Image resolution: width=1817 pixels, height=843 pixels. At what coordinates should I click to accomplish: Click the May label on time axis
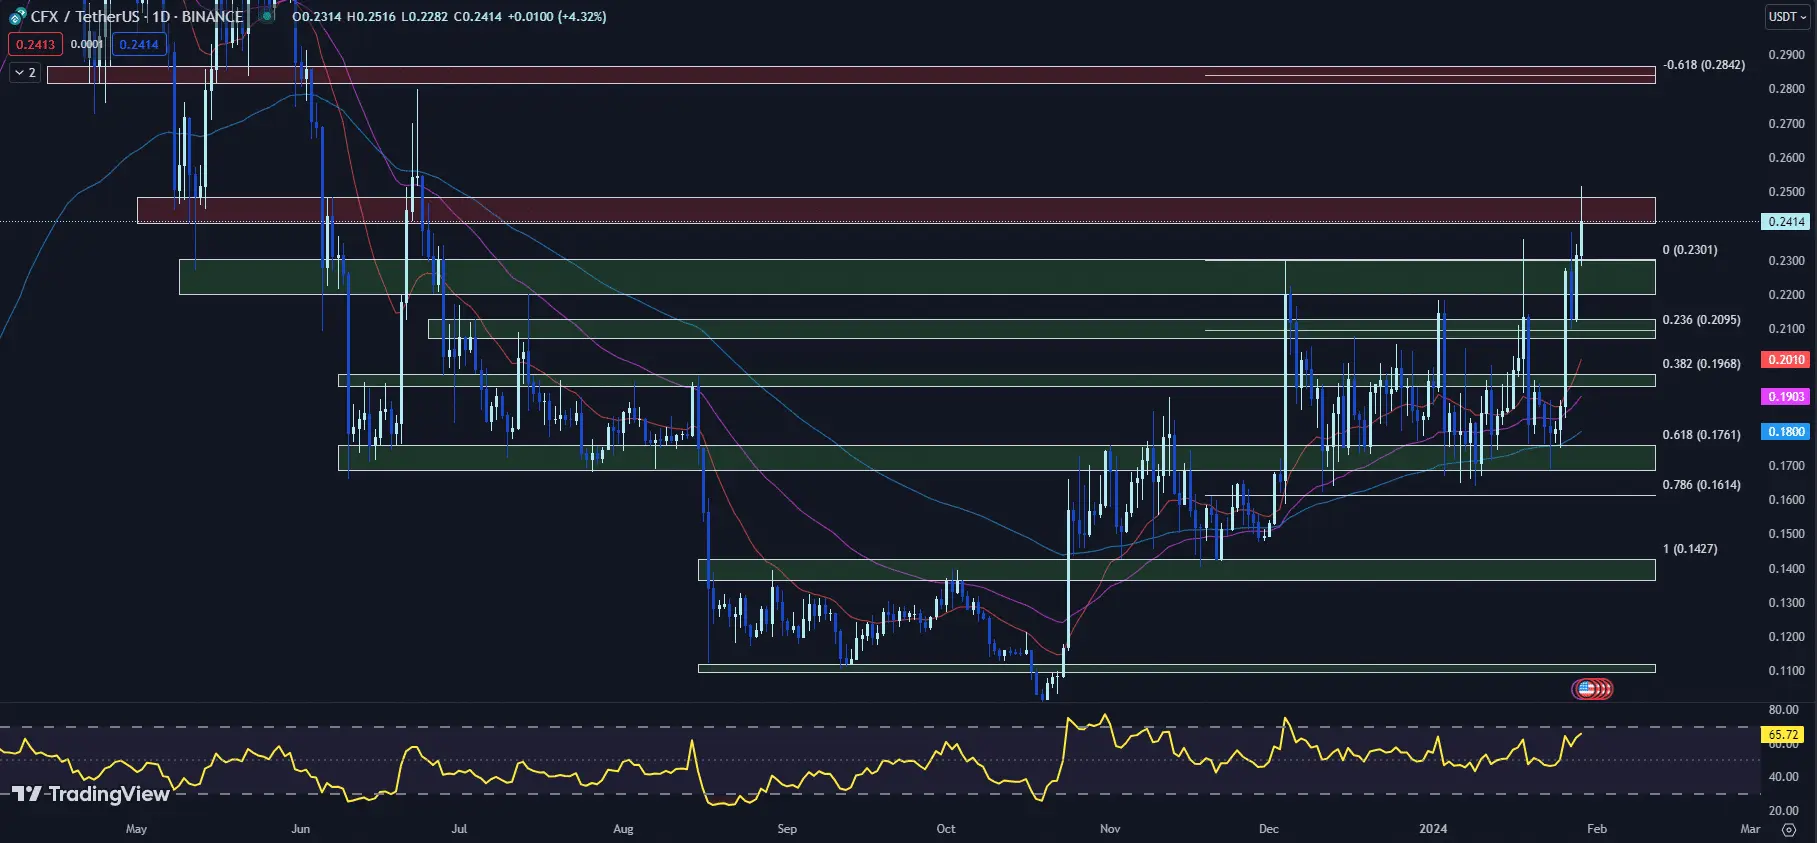(137, 829)
